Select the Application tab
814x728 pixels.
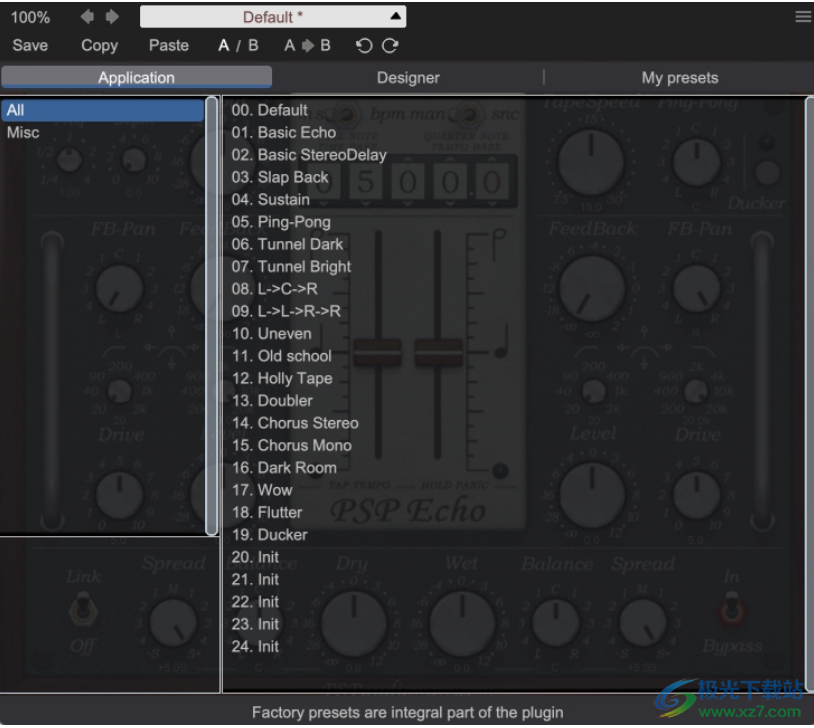click(x=136, y=77)
